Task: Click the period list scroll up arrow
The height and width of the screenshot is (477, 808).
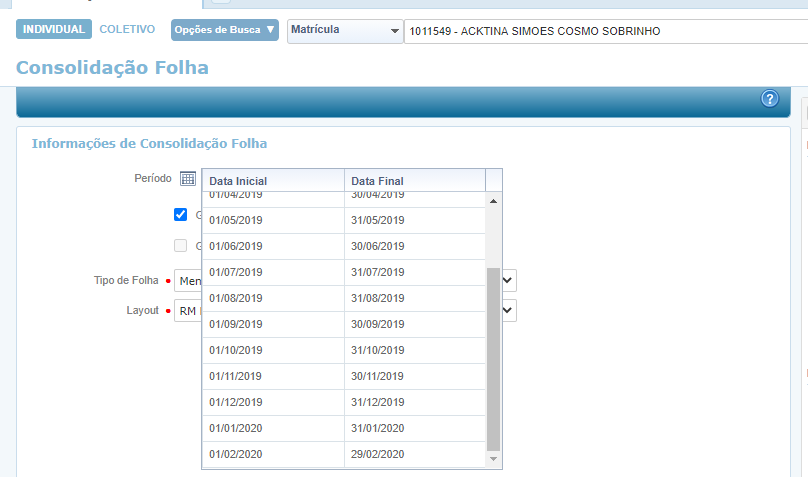Action: (493, 201)
